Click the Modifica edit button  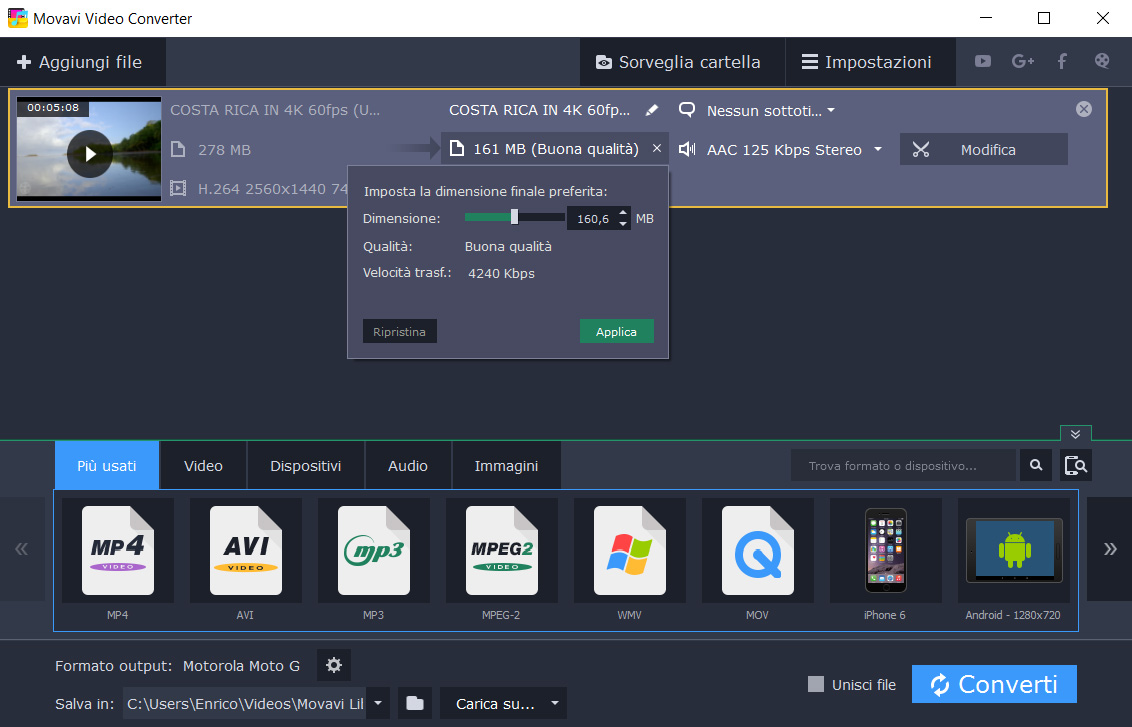[983, 149]
